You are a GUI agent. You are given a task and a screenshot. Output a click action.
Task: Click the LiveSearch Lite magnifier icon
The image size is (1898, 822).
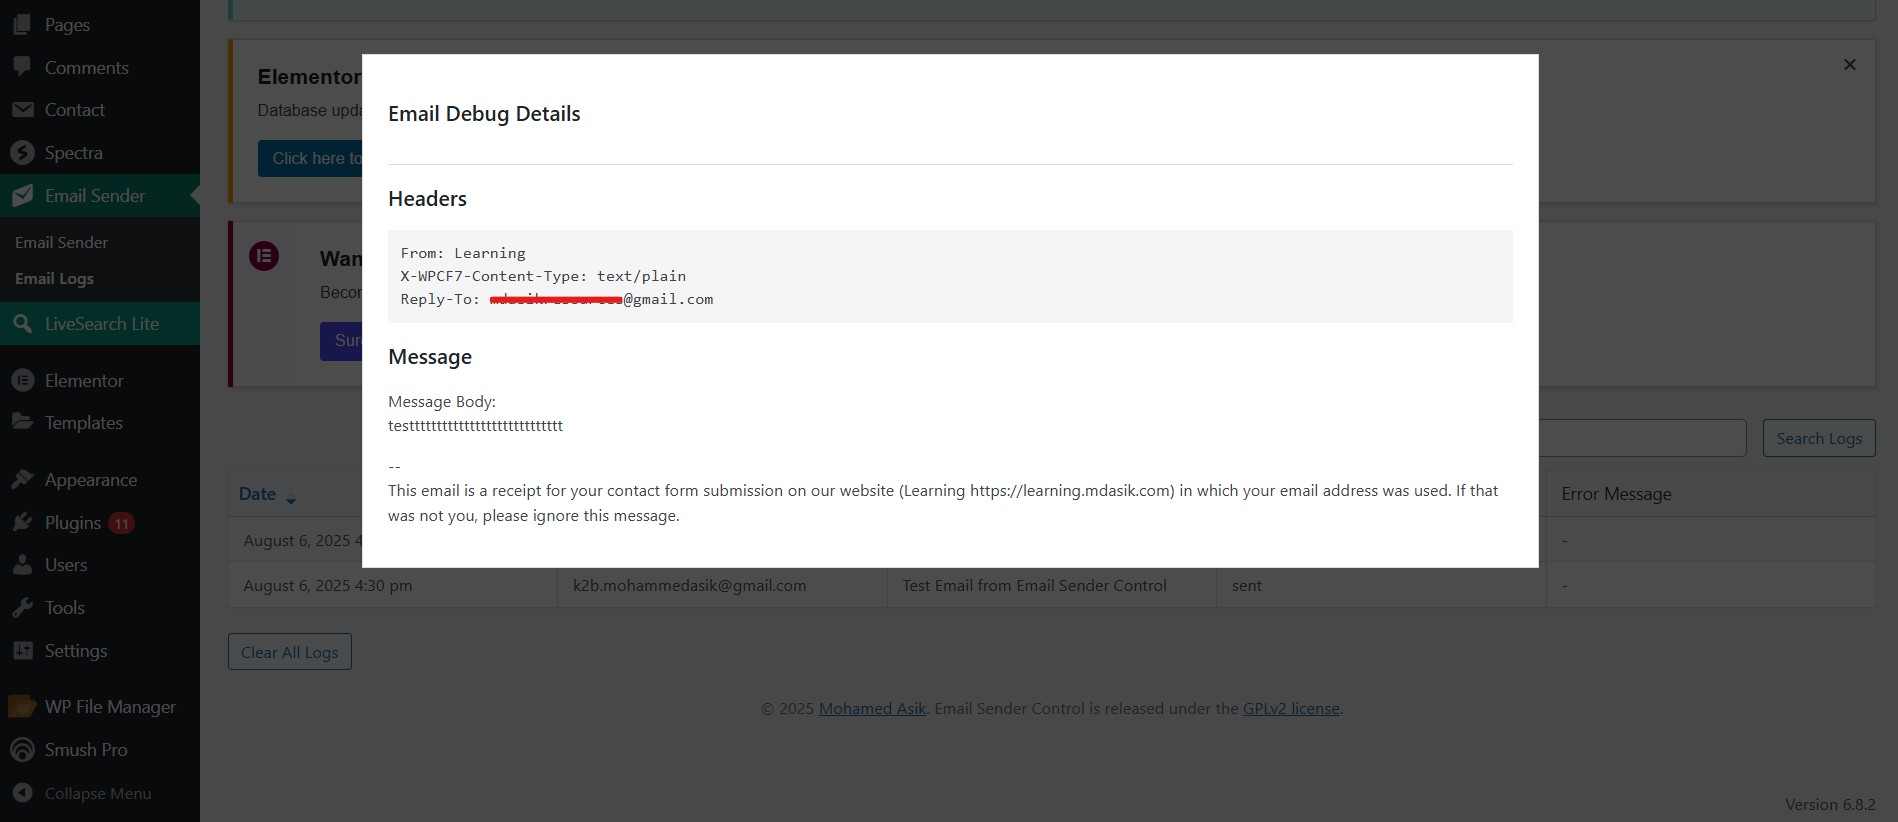coord(22,324)
